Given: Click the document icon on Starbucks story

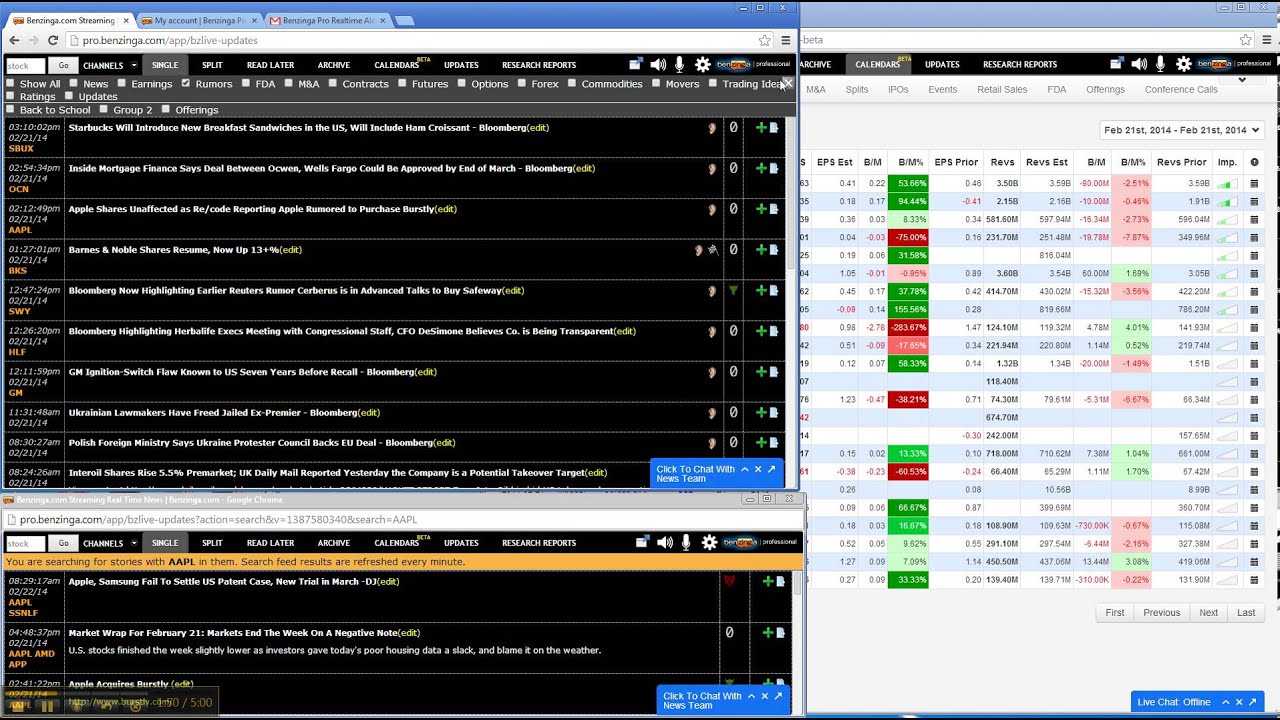Looking at the screenshot, I should (774, 128).
